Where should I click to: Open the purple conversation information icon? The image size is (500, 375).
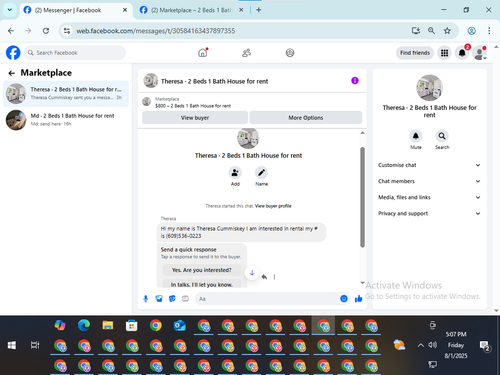coord(355,81)
